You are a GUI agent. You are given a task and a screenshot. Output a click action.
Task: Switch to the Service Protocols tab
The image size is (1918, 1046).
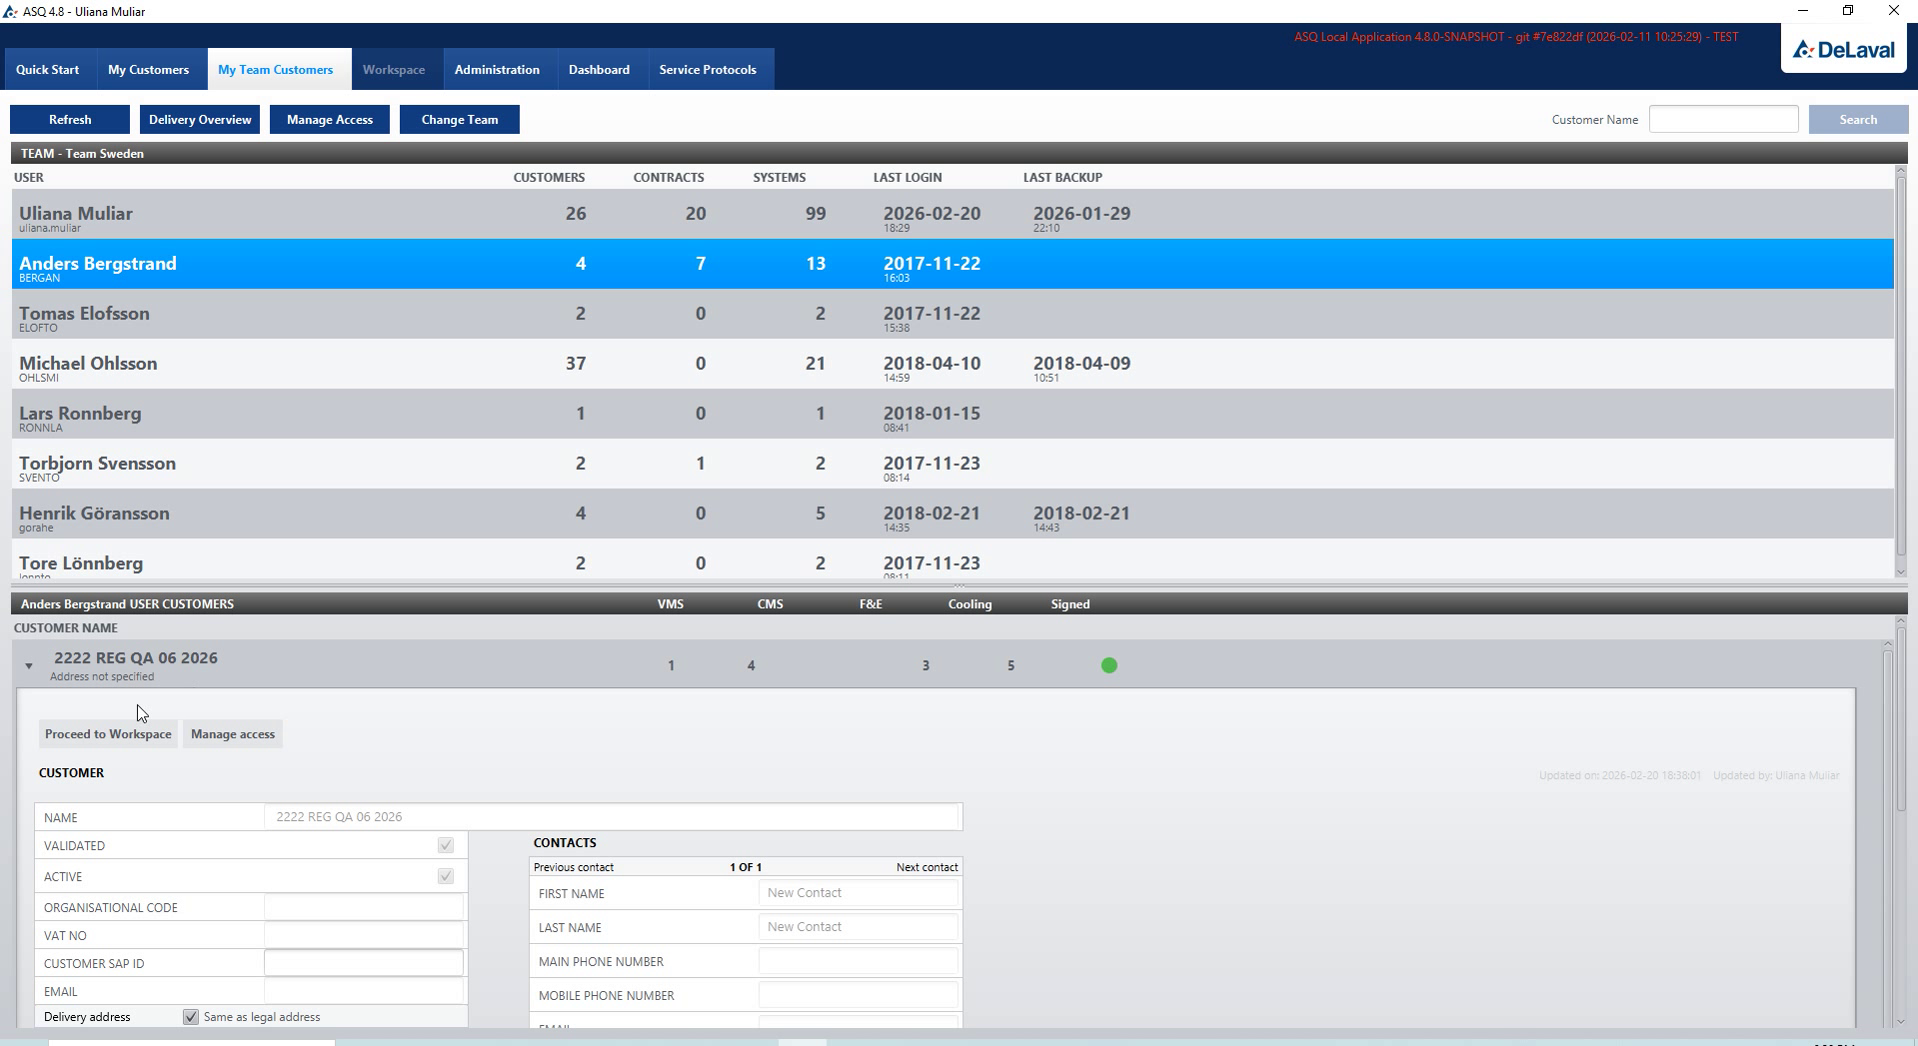[x=708, y=70]
